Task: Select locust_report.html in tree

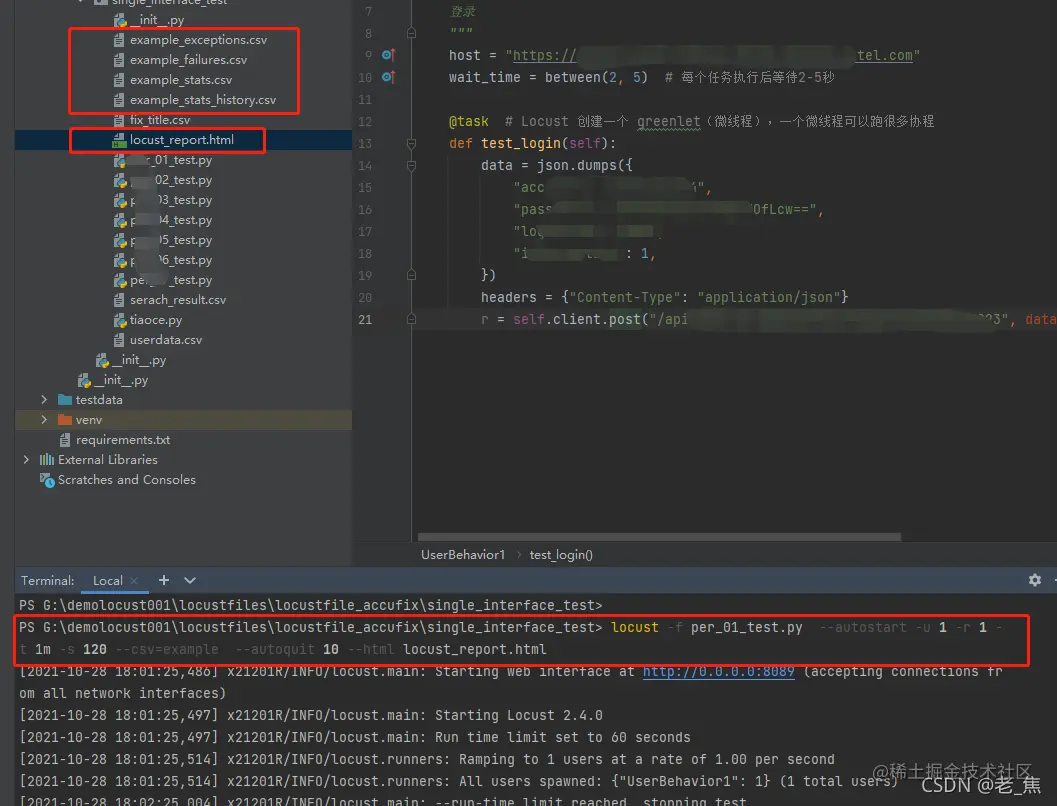Action: pyautogui.click(x=181, y=140)
